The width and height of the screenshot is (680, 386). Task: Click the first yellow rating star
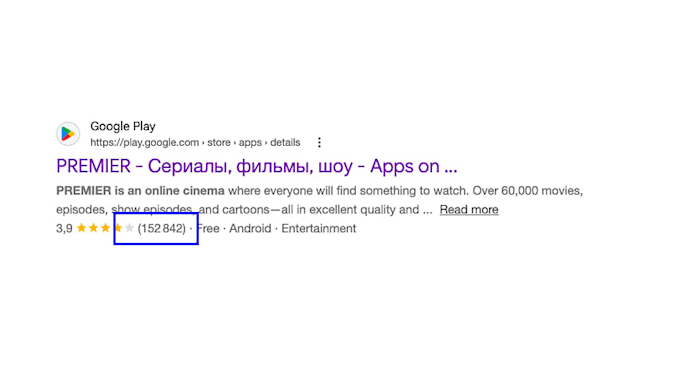tap(81, 228)
